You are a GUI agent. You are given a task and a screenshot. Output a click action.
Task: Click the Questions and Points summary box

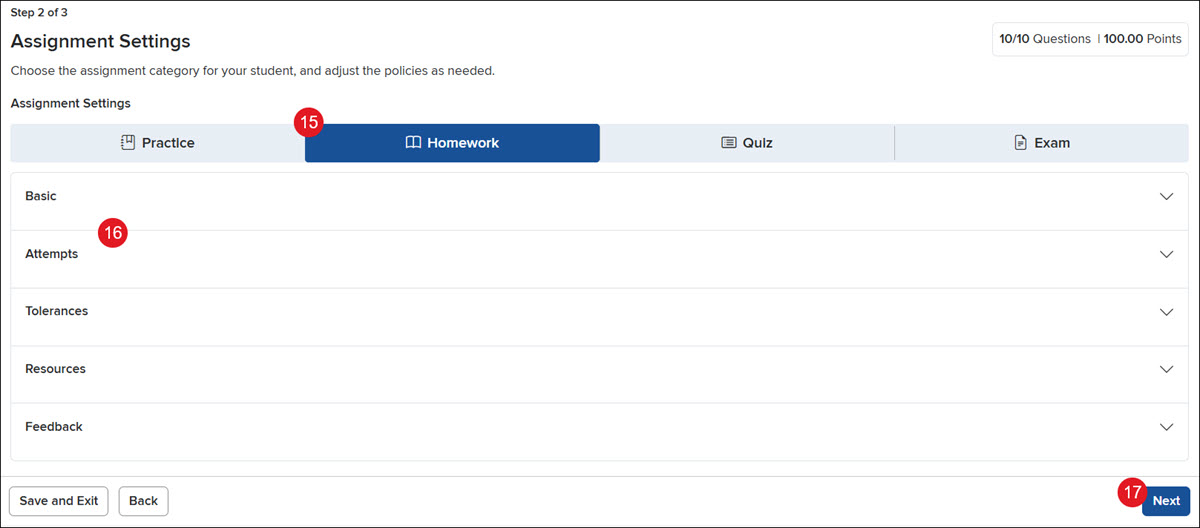point(1090,39)
